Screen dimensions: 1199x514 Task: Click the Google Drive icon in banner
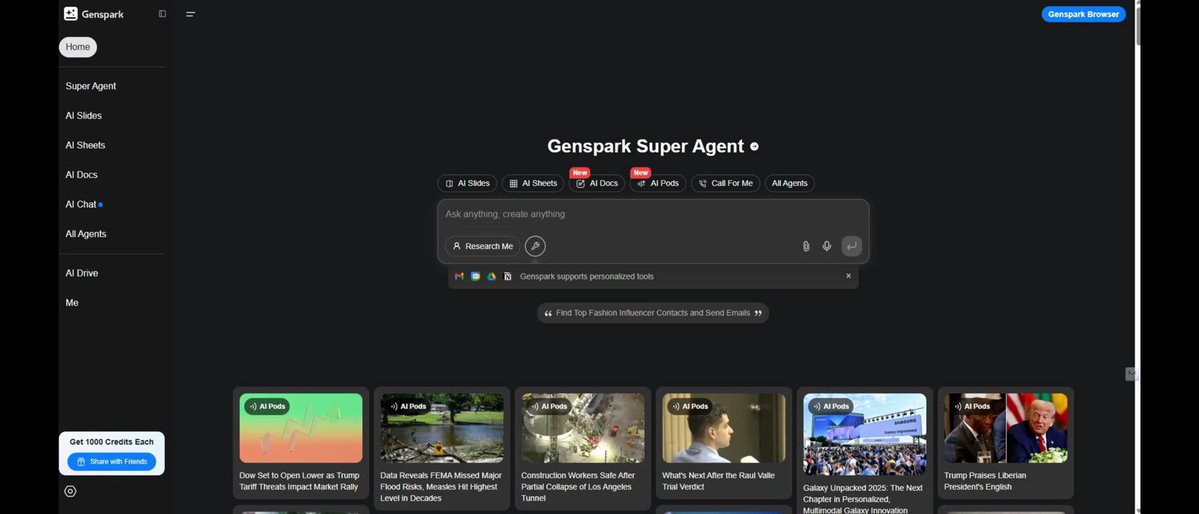492,276
